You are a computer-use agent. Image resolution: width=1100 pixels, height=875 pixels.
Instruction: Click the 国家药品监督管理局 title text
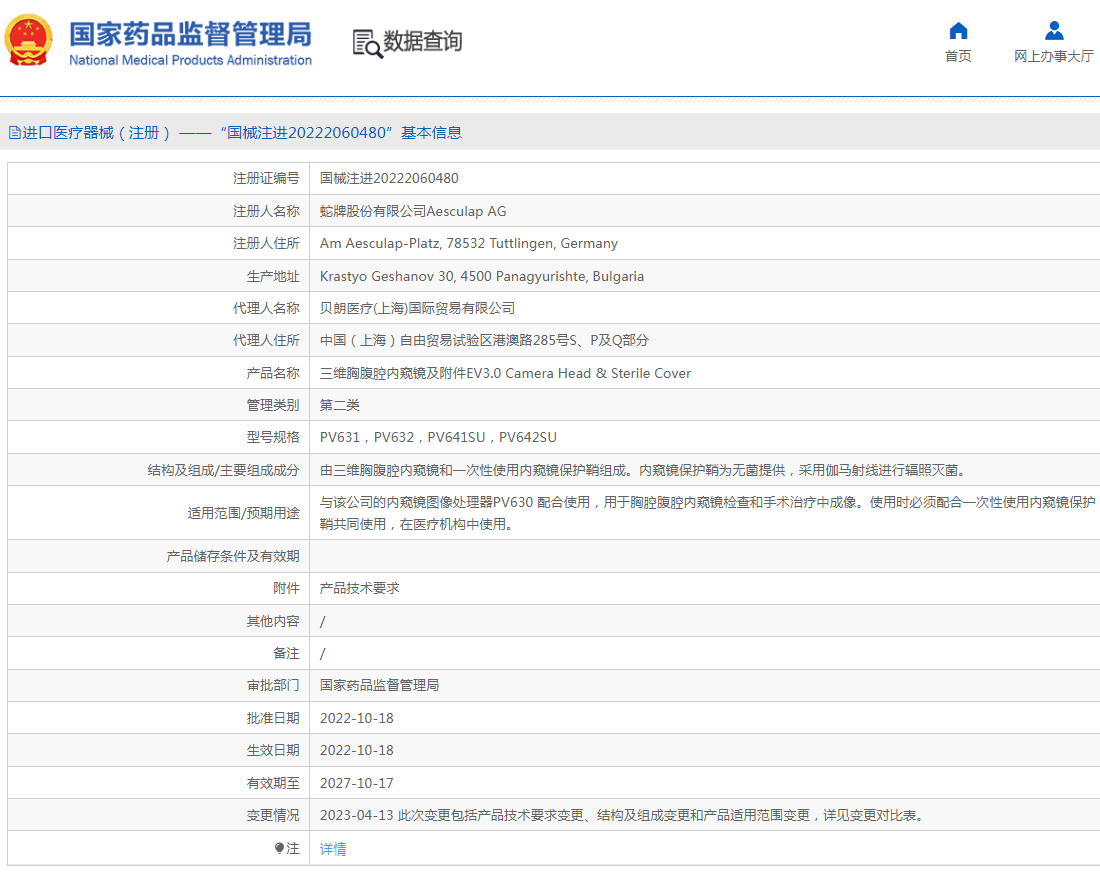click(x=190, y=34)
